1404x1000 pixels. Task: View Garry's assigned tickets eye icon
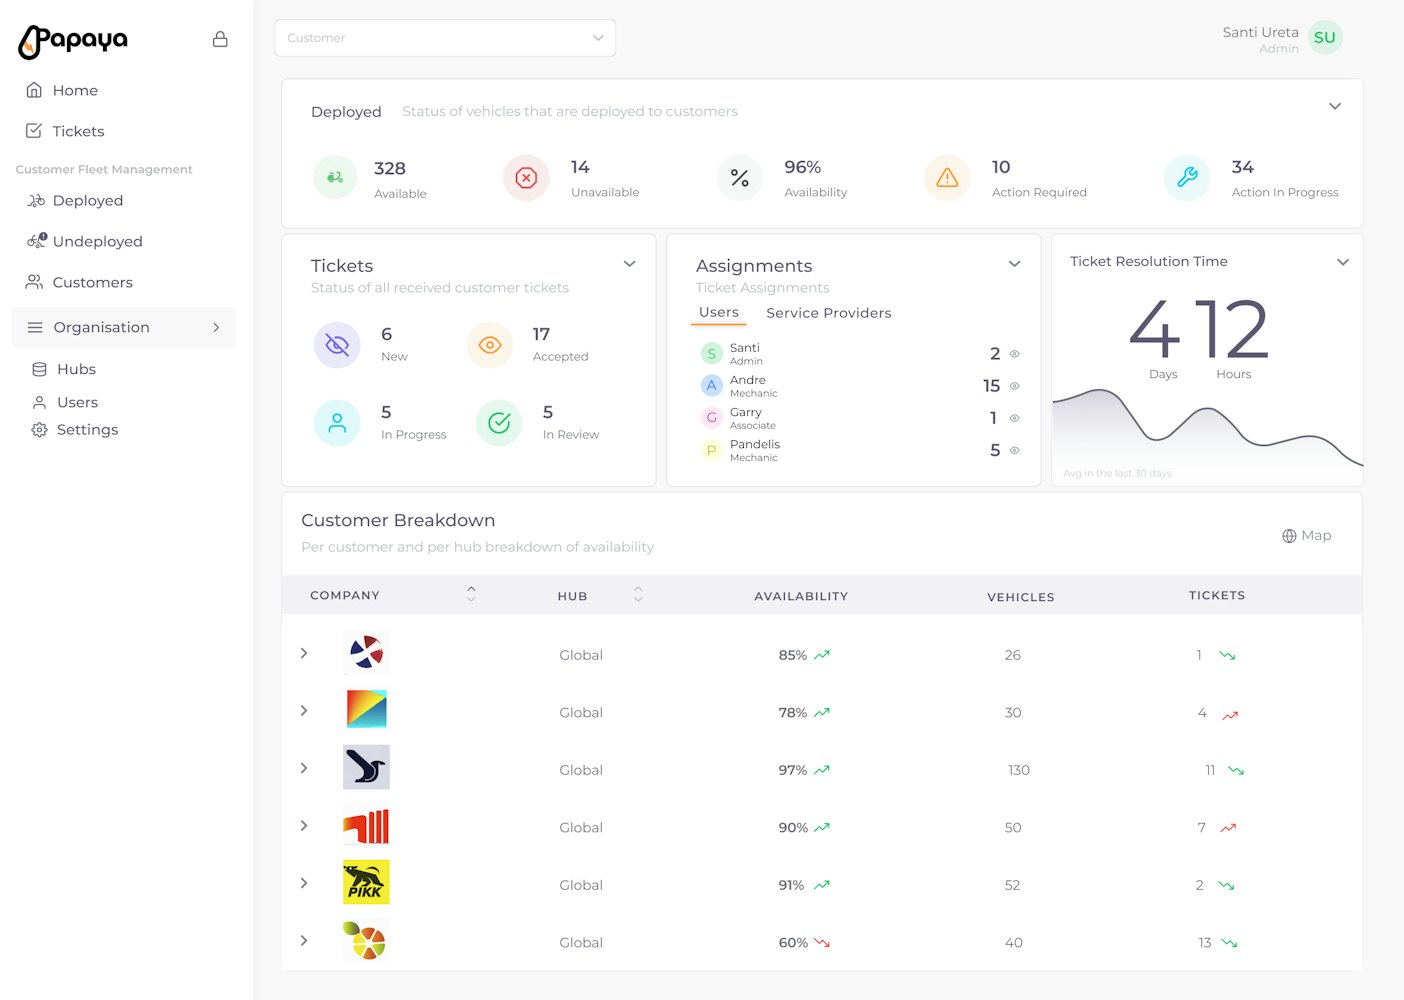1015,418
